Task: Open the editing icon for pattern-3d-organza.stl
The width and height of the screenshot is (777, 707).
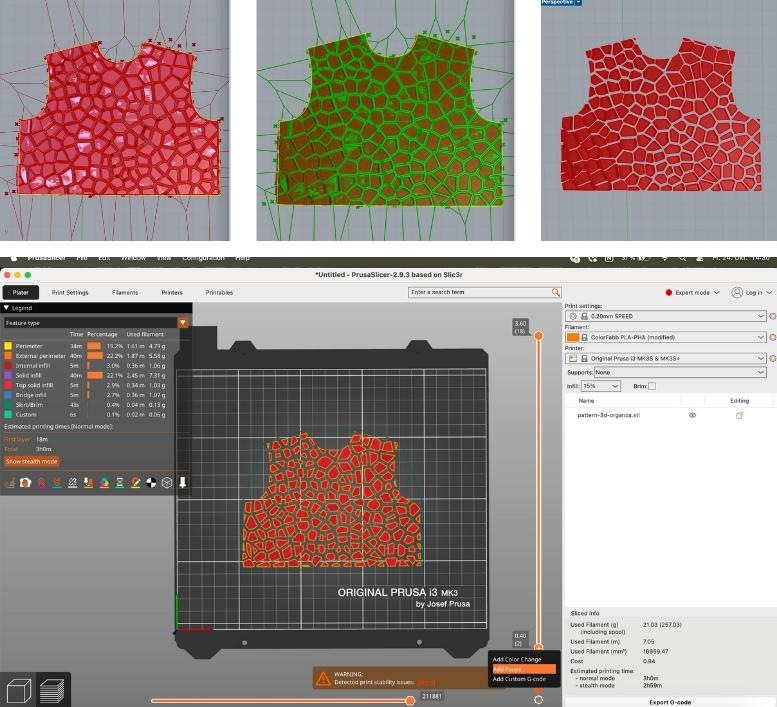Action: (739, 415)
